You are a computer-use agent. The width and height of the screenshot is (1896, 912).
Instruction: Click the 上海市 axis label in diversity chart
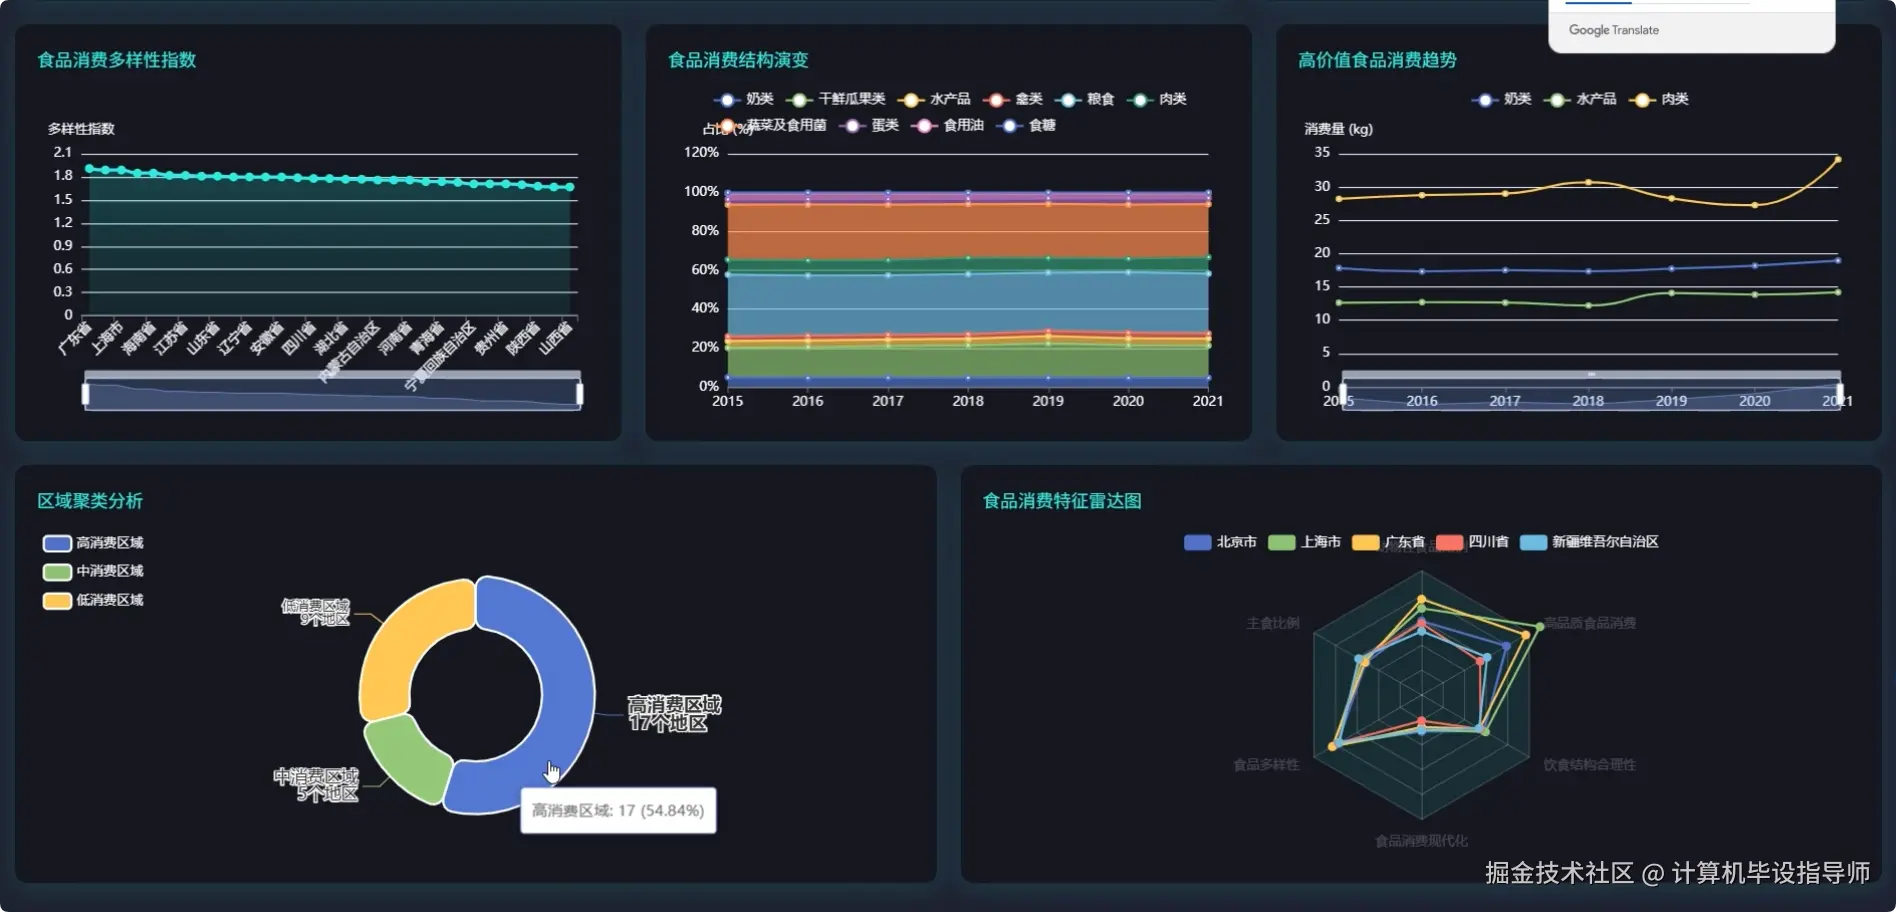(106, 338)
